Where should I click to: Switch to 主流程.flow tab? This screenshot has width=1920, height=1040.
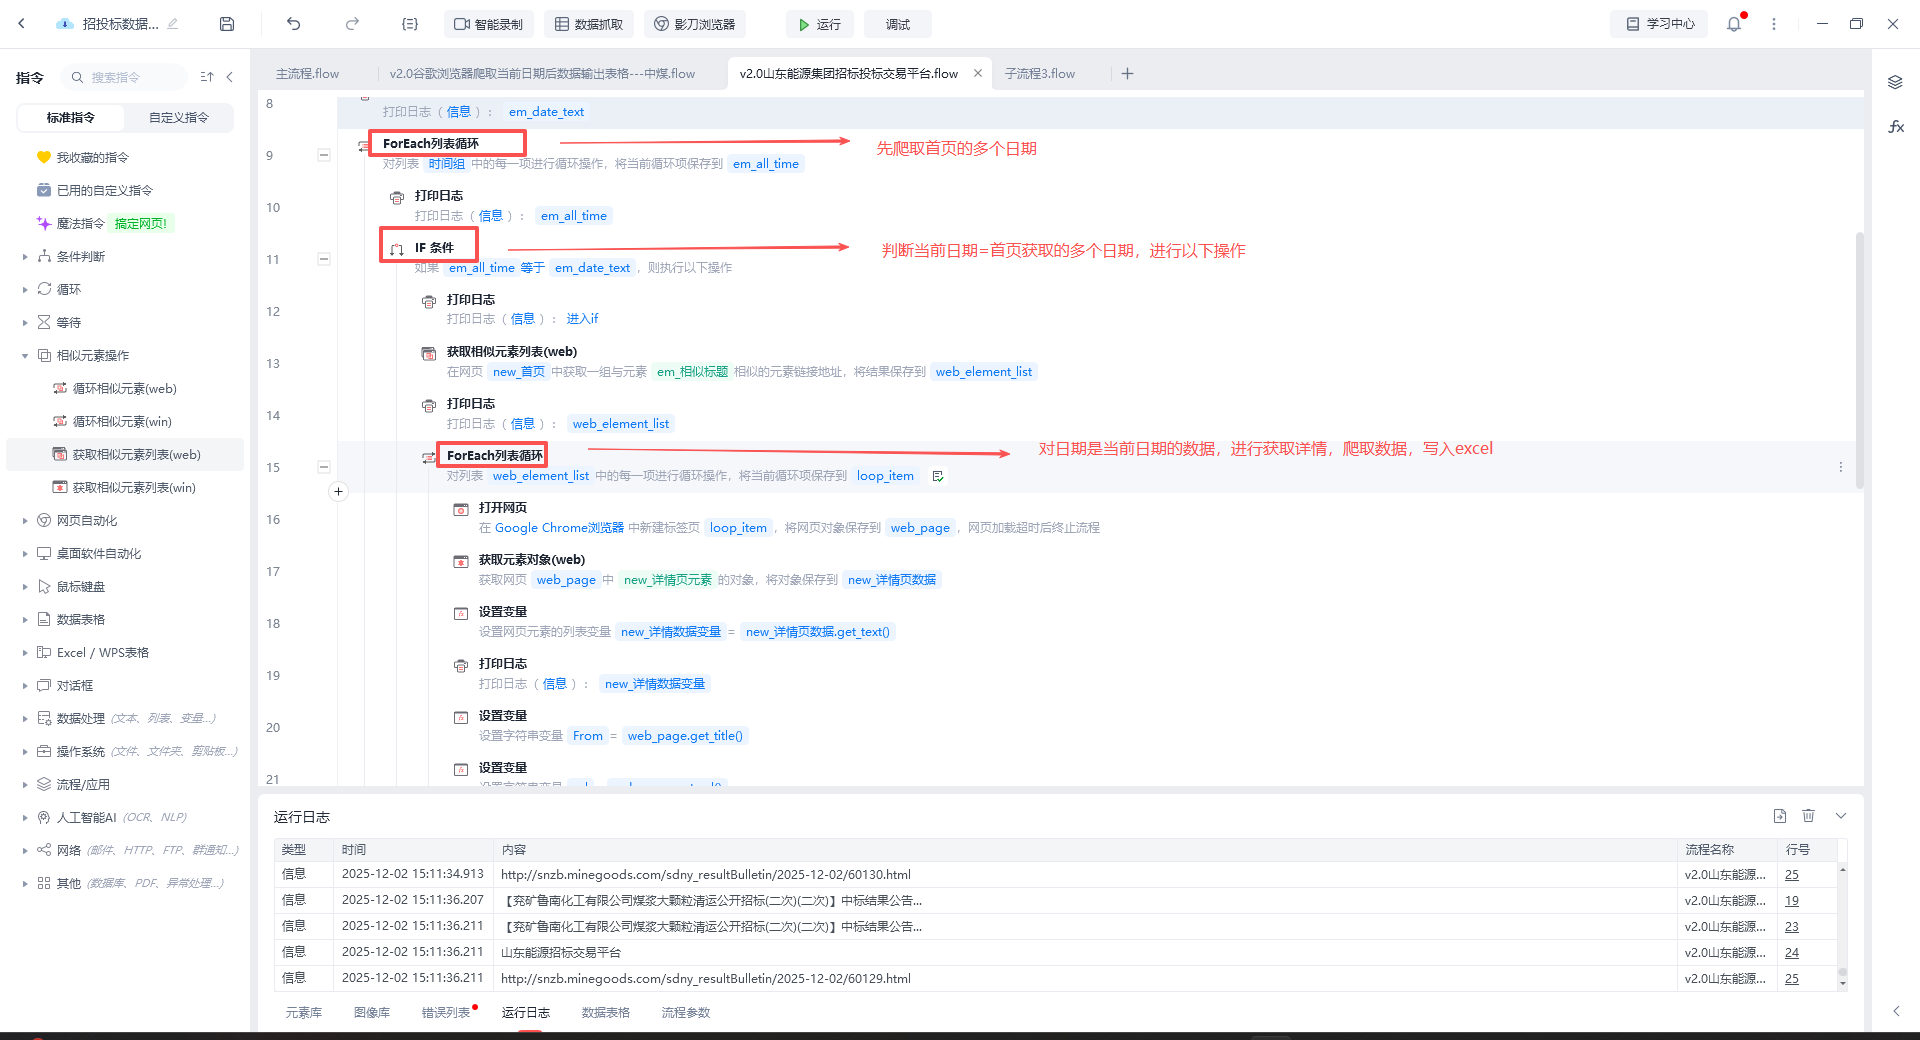click(307, 73)
